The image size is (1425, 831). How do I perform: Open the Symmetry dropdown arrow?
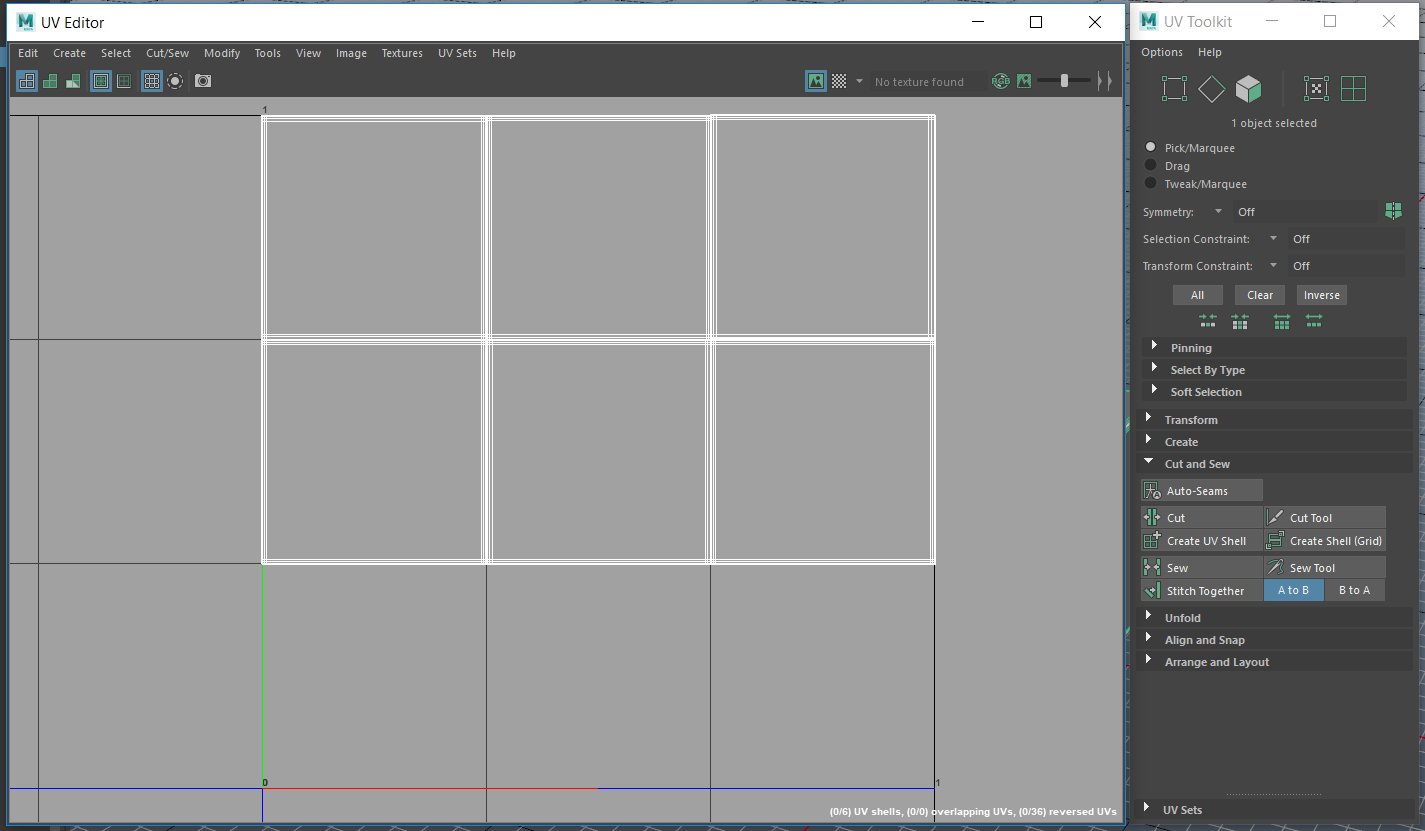1218,211
